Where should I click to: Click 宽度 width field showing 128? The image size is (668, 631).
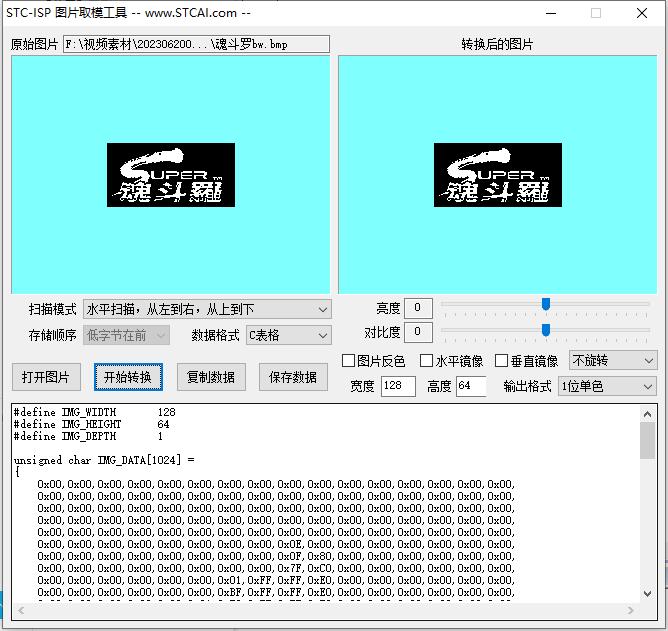[x=398, y=386]
